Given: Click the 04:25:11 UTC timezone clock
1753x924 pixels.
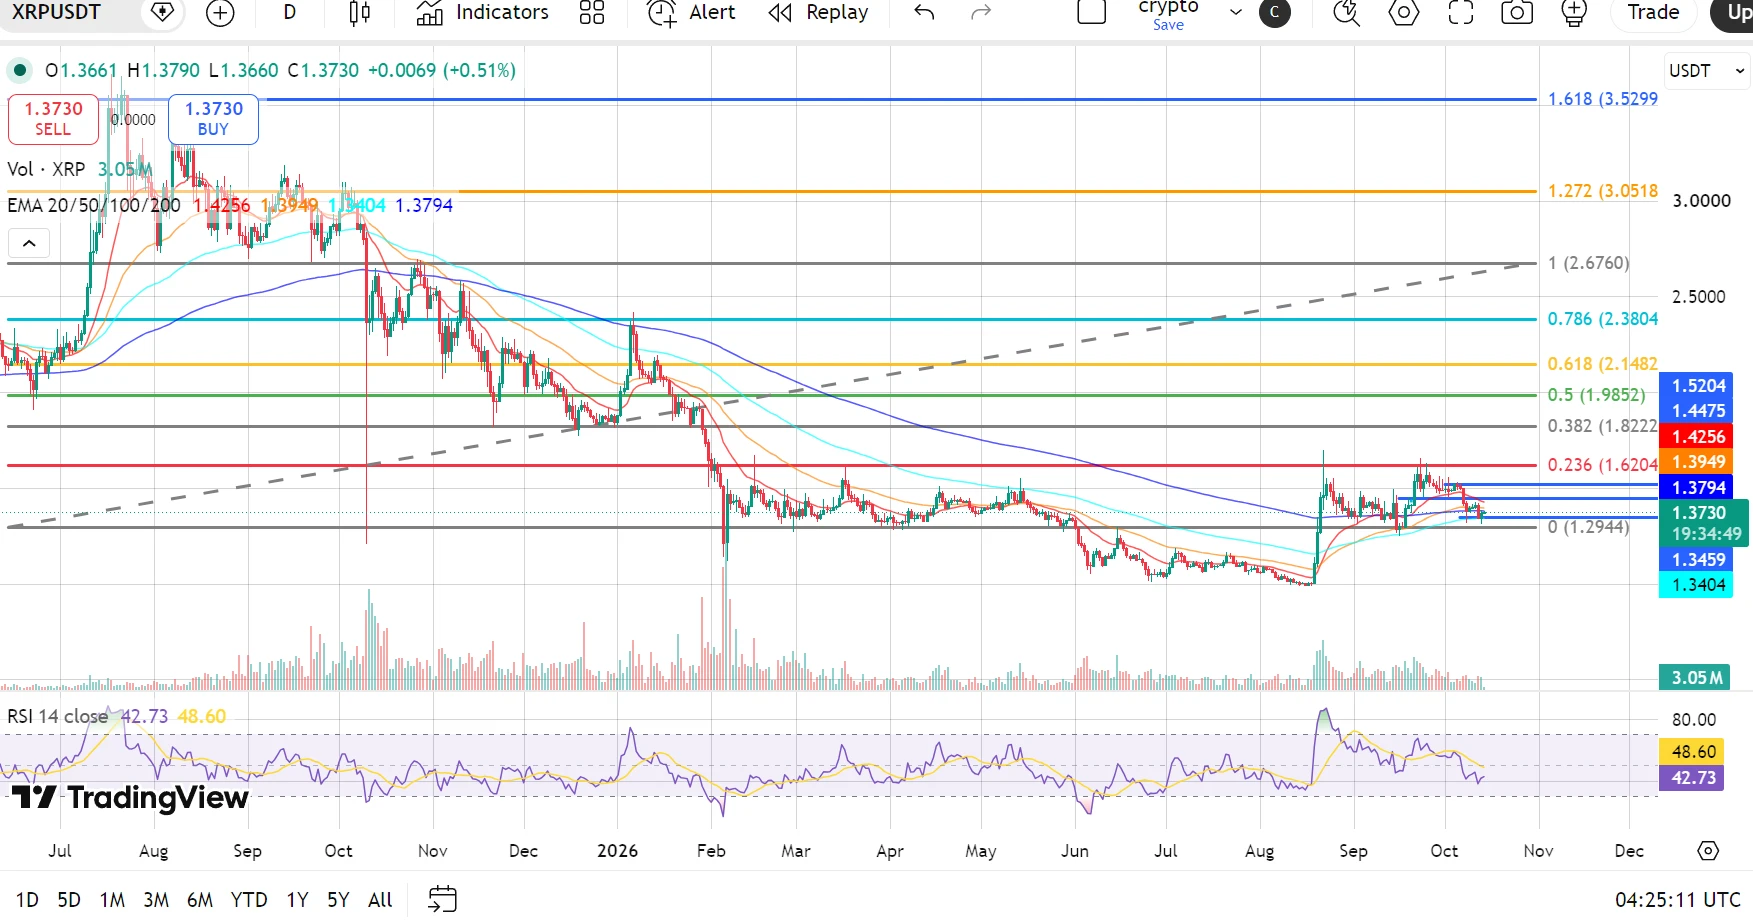Looking at the screenshot, I should [1677, 900].
